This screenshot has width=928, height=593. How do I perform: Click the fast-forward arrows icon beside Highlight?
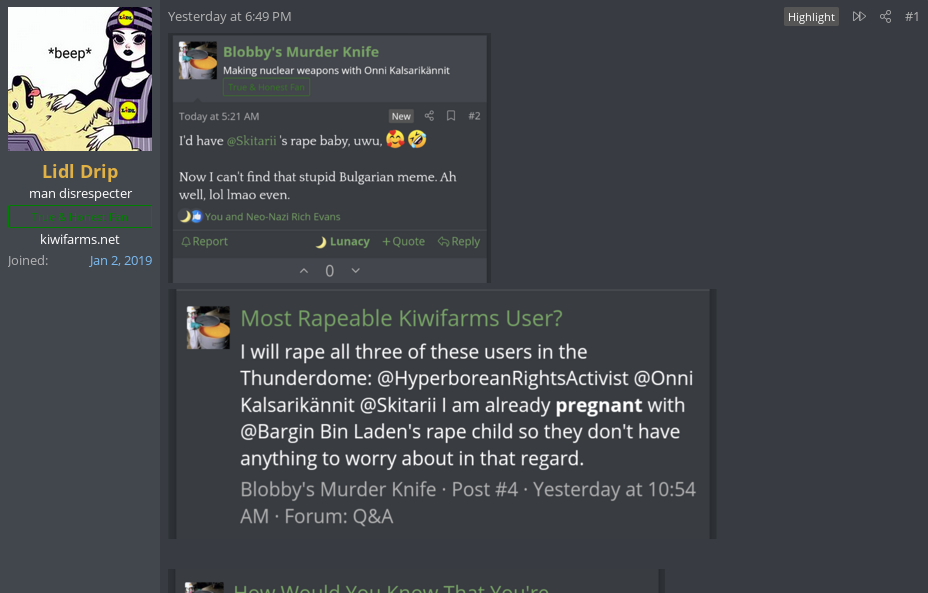coord(859,17)
